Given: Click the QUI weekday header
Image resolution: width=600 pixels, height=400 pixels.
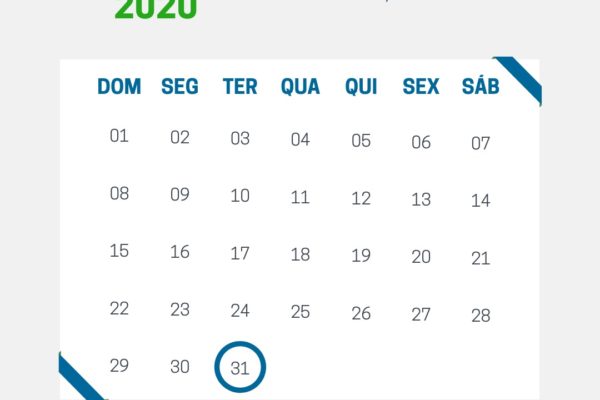Looking at the screenshot, I should 361,86.
